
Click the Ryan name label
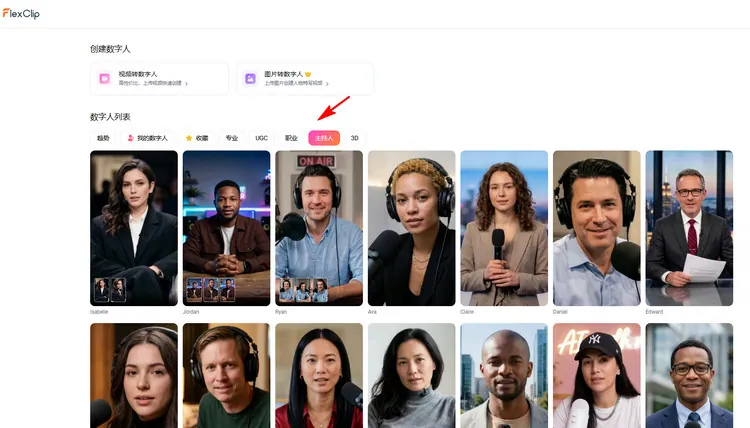281,312
